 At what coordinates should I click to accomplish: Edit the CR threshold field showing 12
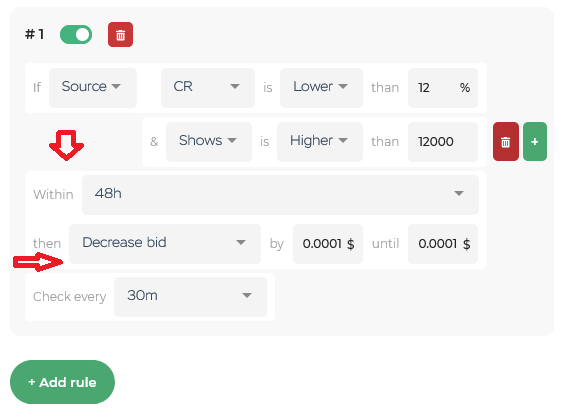(443, 88)
